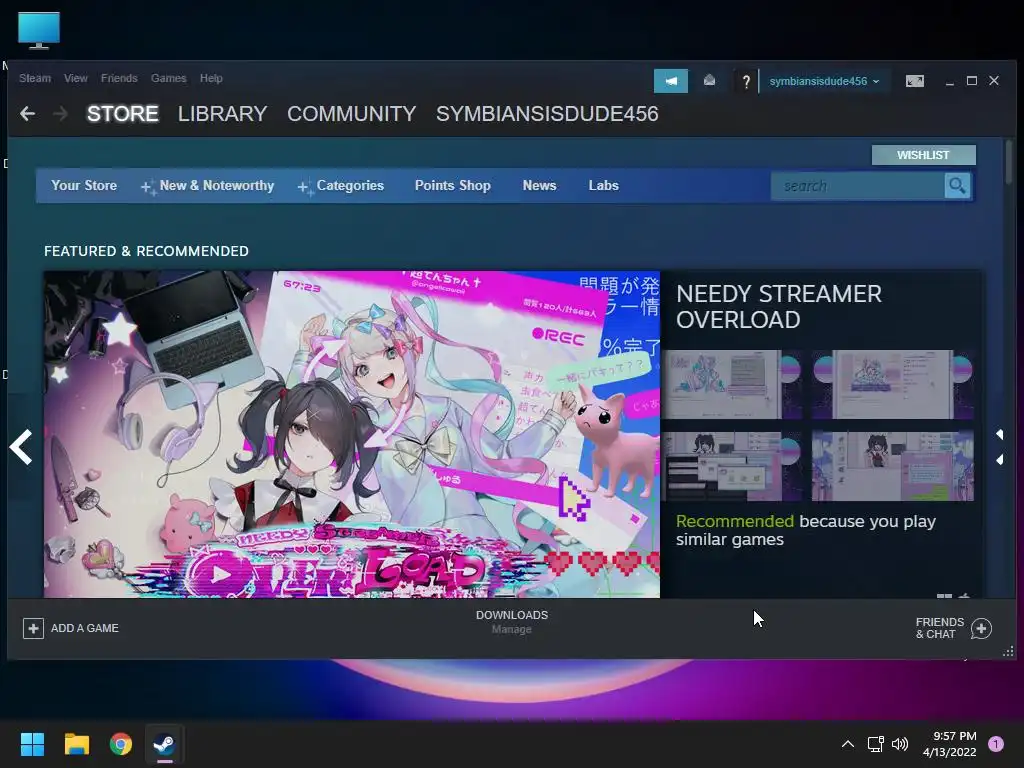Open the Steam menu
Screen dimensions: 1024x768
click(x=35, y=78)
